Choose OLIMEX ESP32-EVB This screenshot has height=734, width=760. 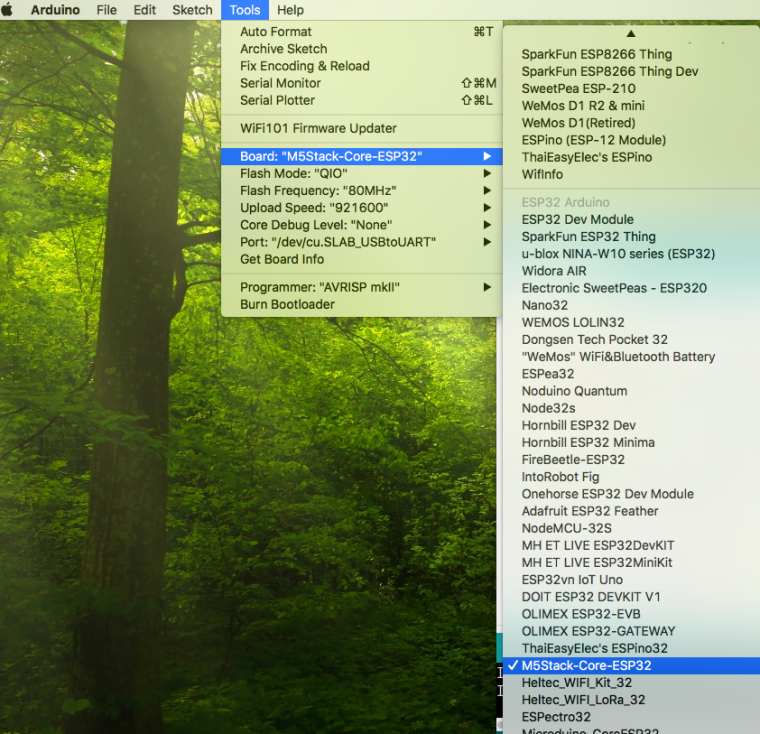[x=632, y=614]
